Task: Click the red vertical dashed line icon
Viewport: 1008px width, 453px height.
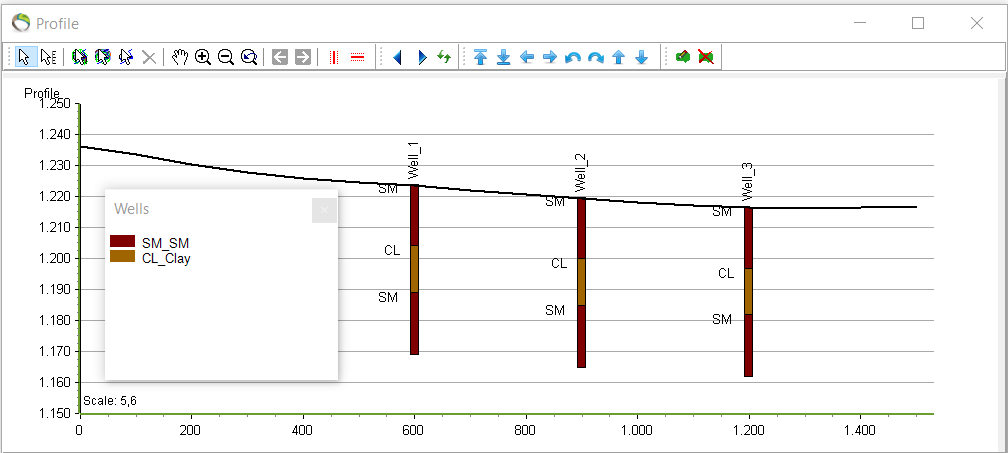Action: (x=334, y=57)
